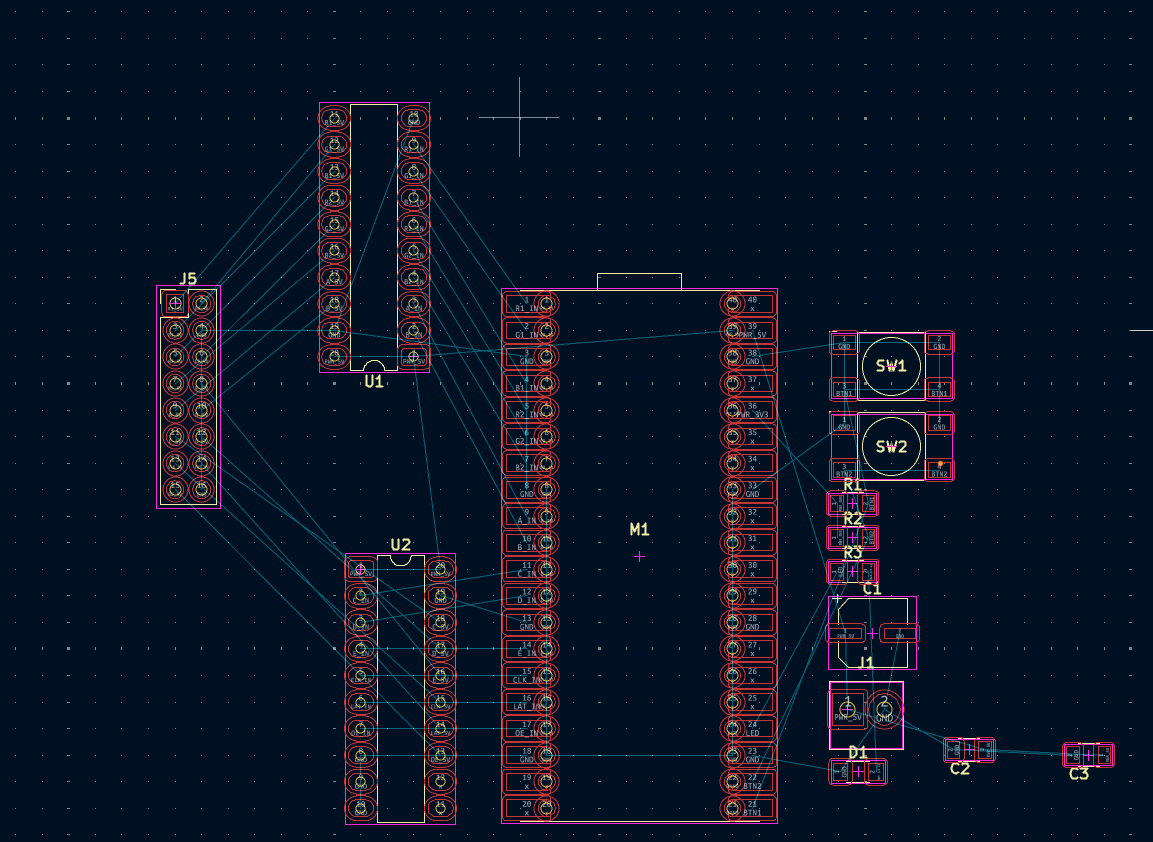Click M1 pad 22 BTN2
This screenshot has width=1153, height=842.
pyautogui.click(x=752, y=782)
